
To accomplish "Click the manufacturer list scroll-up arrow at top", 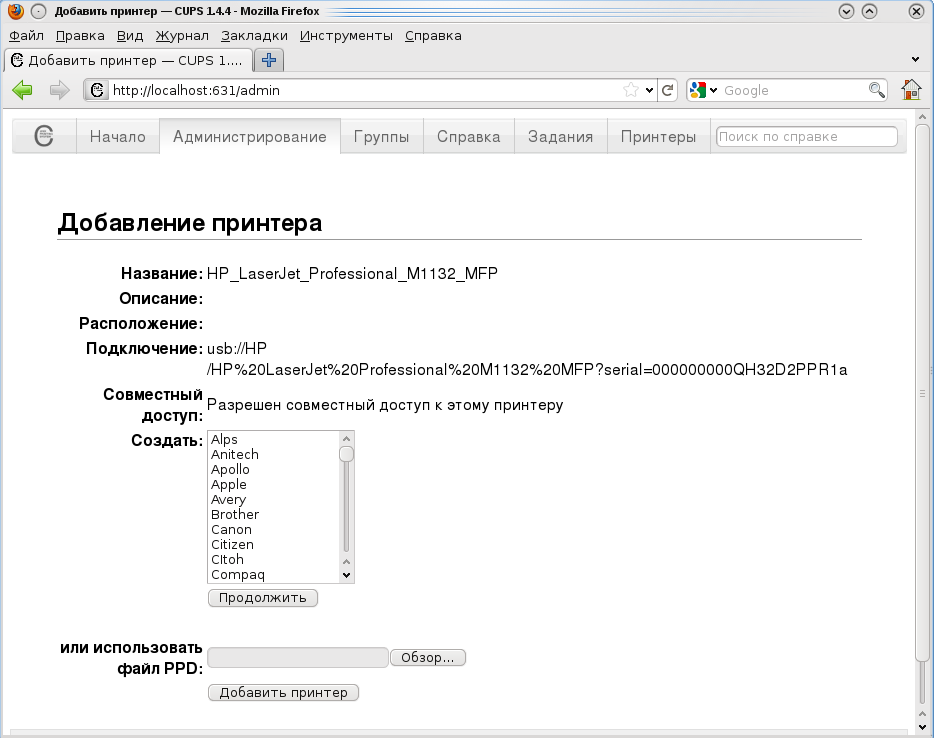I will 346,438.
